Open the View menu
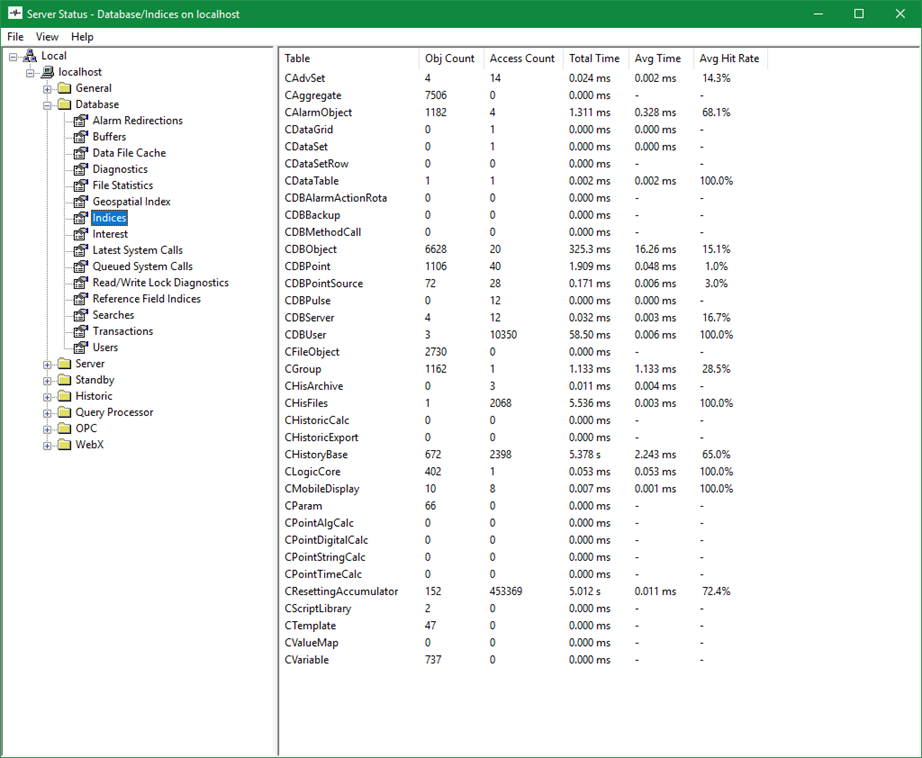 (x=47, y=37)
